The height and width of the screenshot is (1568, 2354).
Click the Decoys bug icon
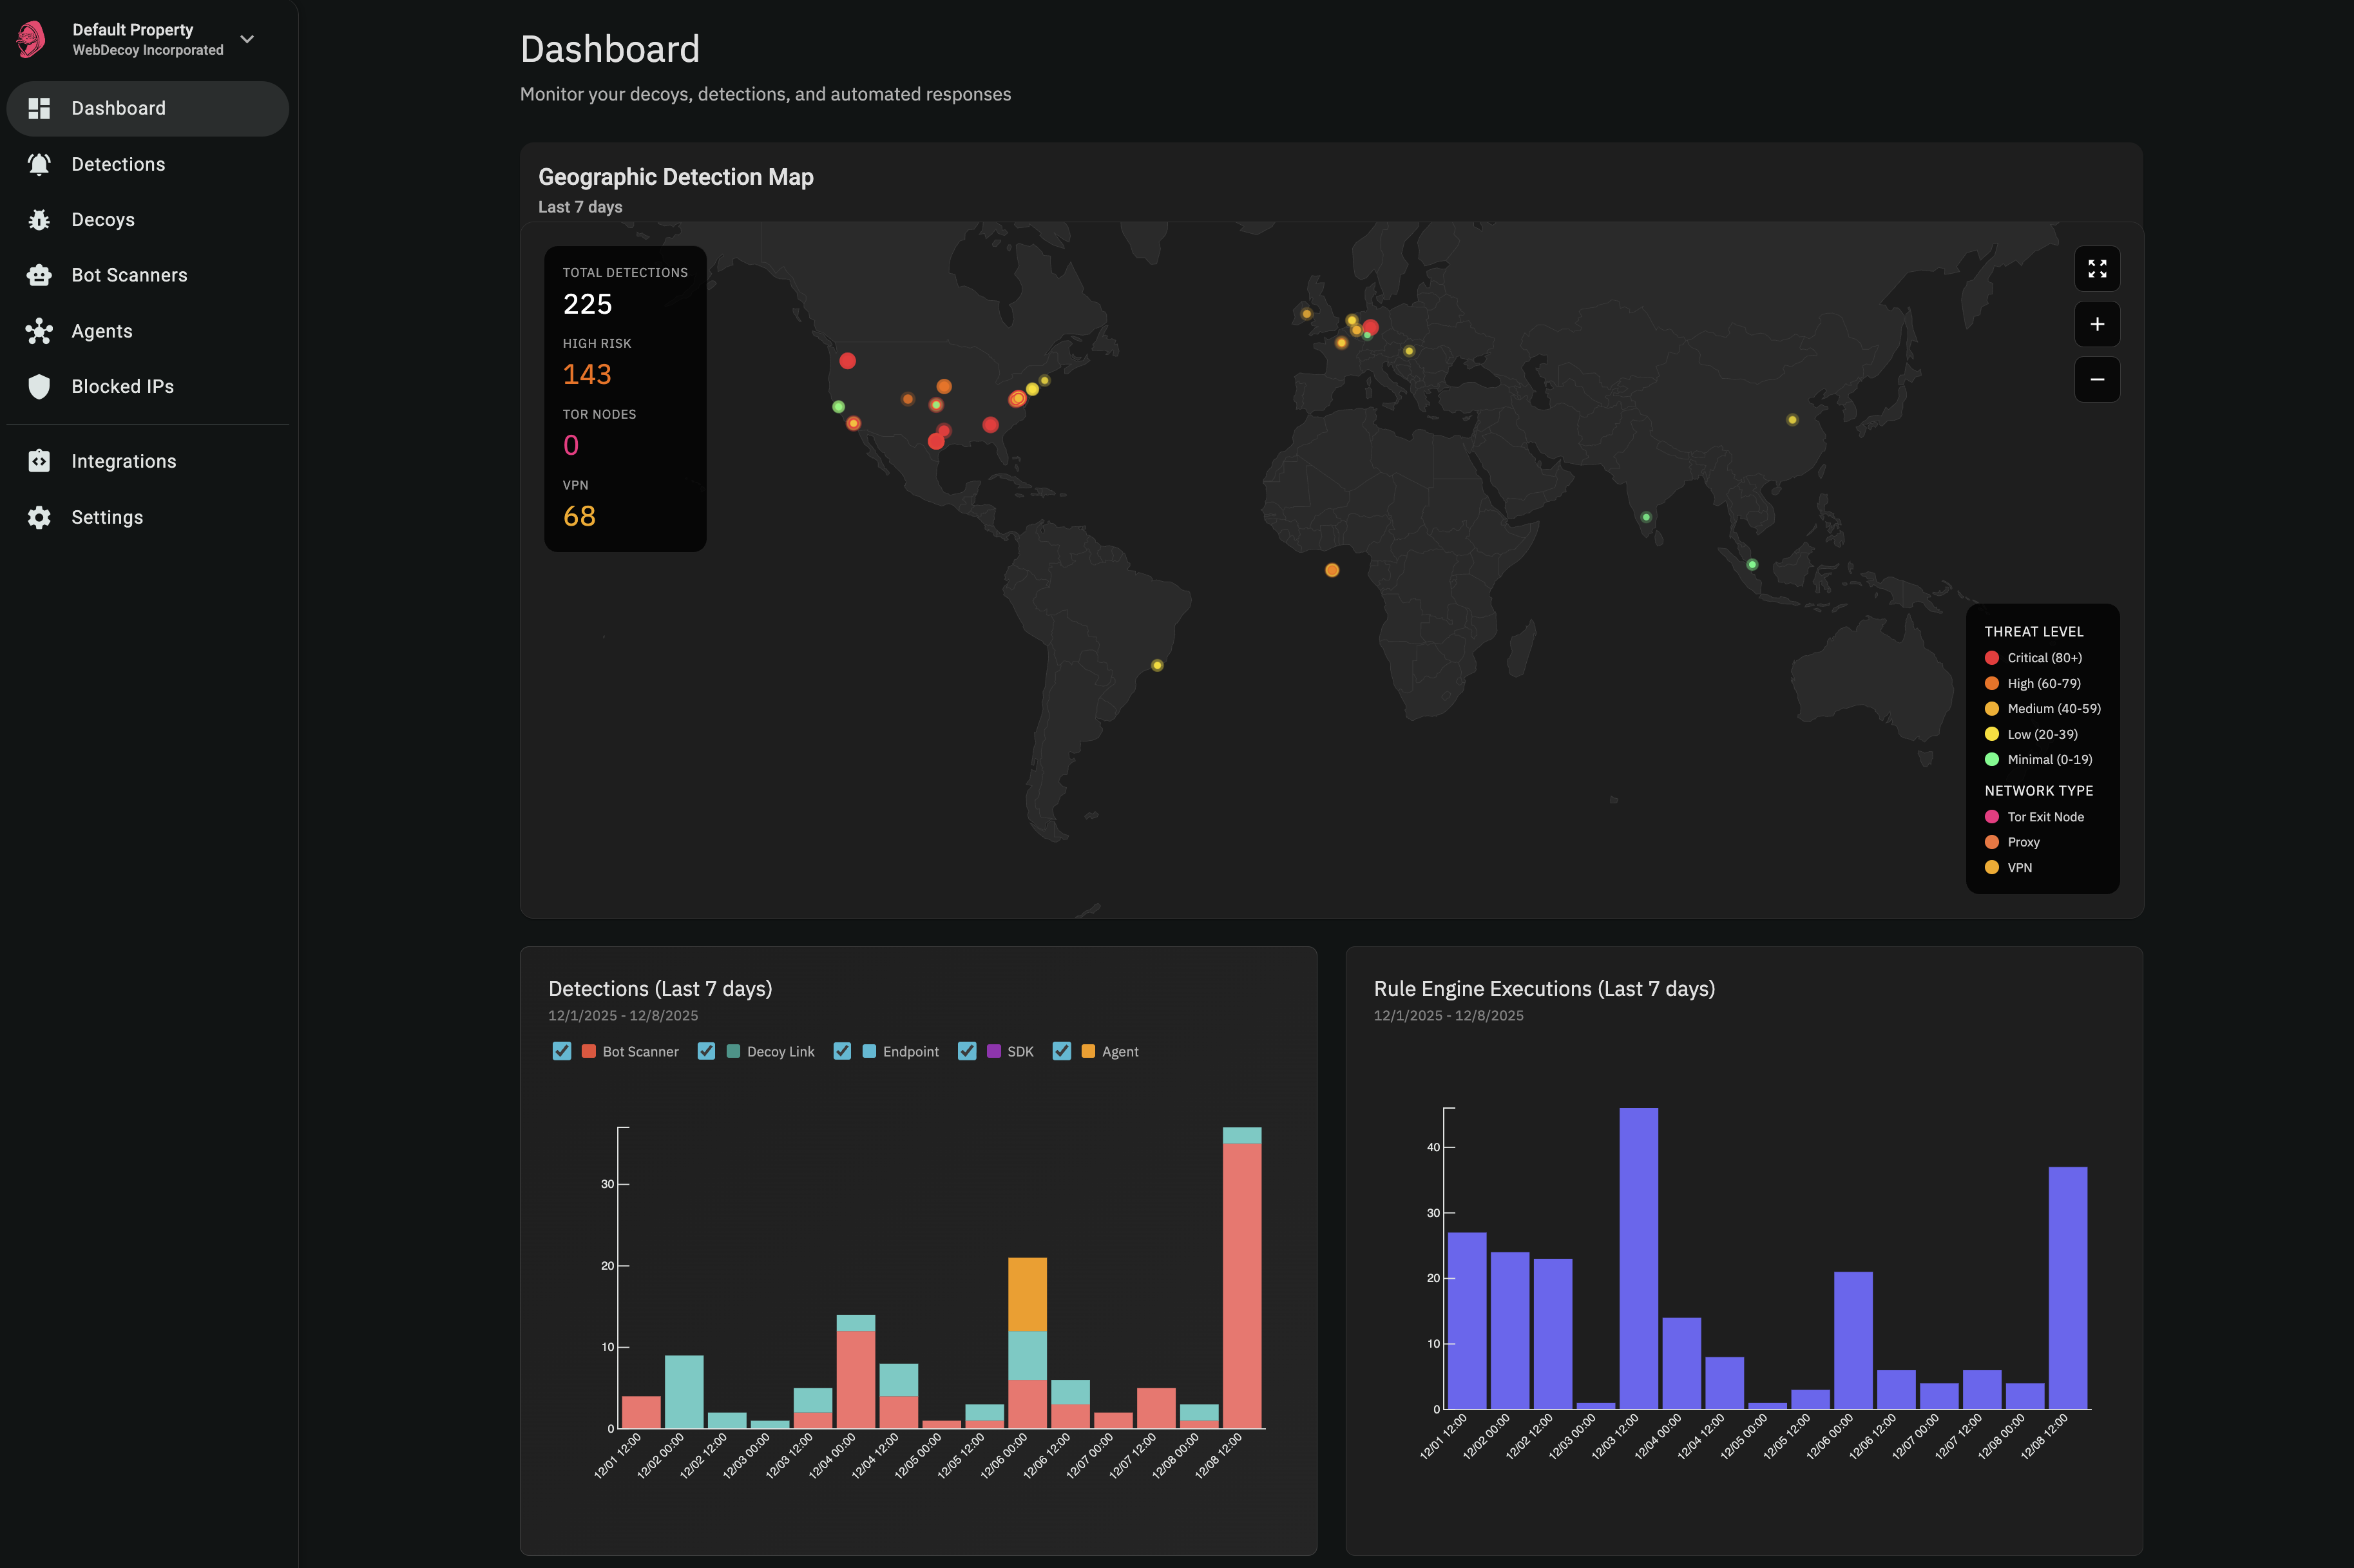[x=39, y=219]
